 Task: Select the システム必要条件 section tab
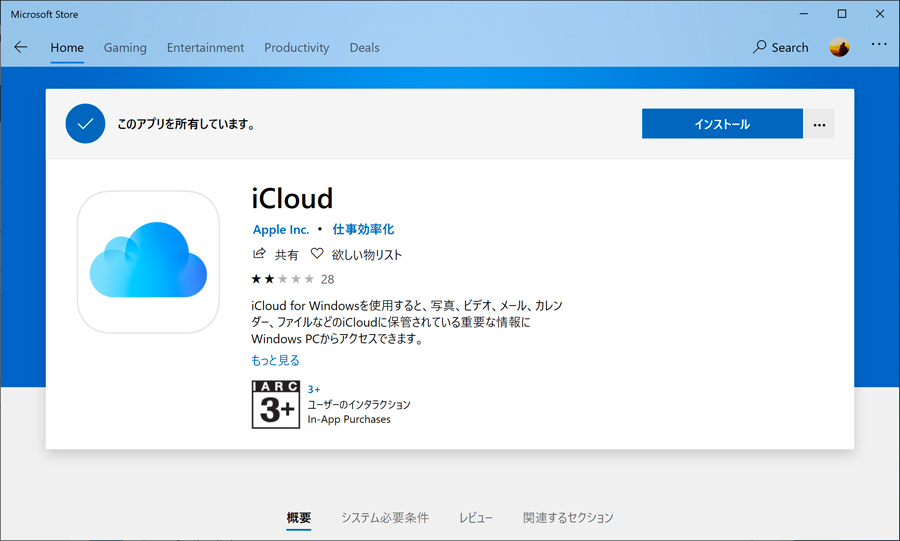click(384, 517)
